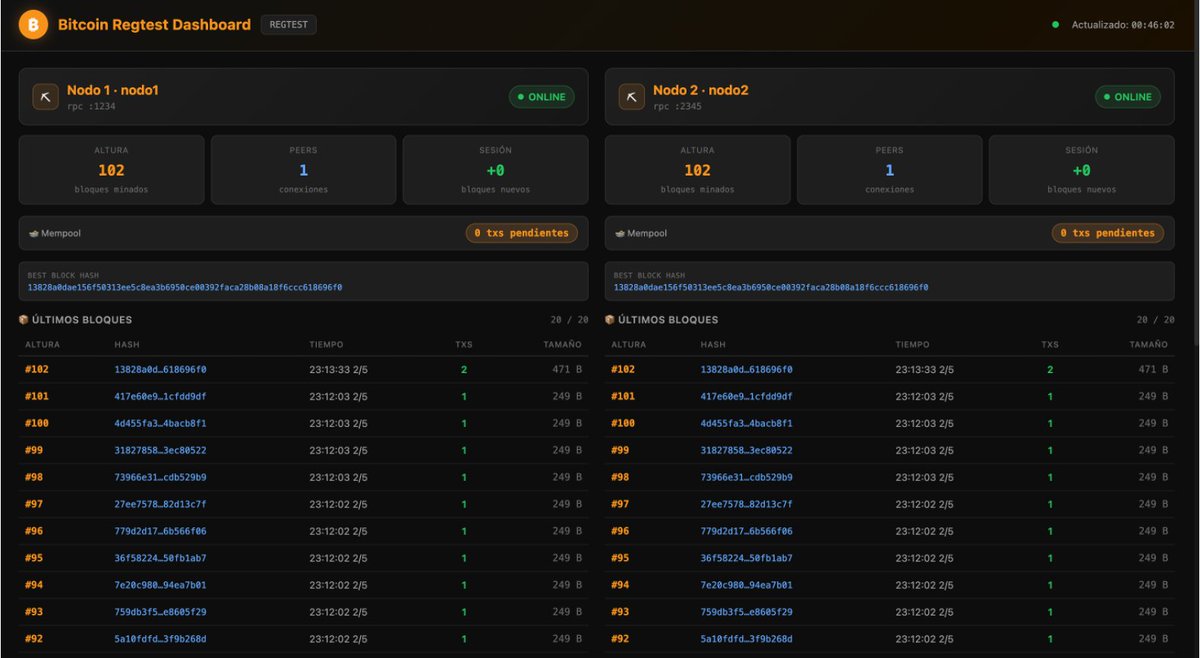Select block #93 in Nodo 1 table
This screenshot has width=1200, height=658.
pyautogui.click(x=34, y=612)
